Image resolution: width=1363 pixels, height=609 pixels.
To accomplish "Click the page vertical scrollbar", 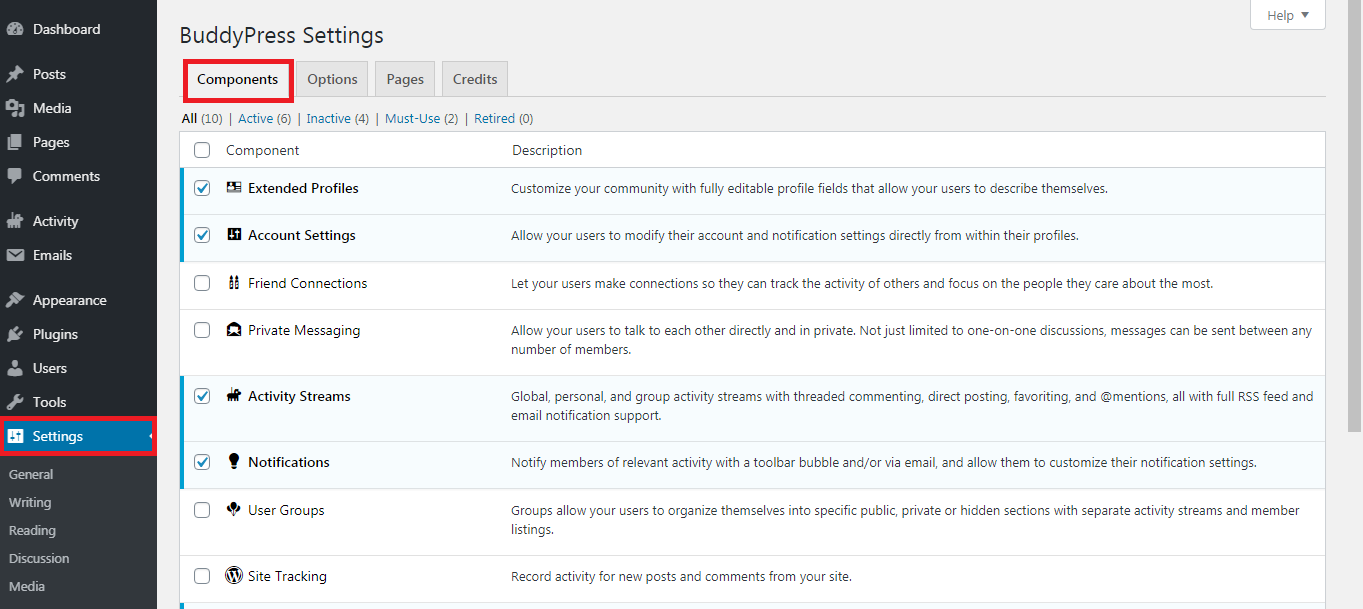I will 1354,215.
